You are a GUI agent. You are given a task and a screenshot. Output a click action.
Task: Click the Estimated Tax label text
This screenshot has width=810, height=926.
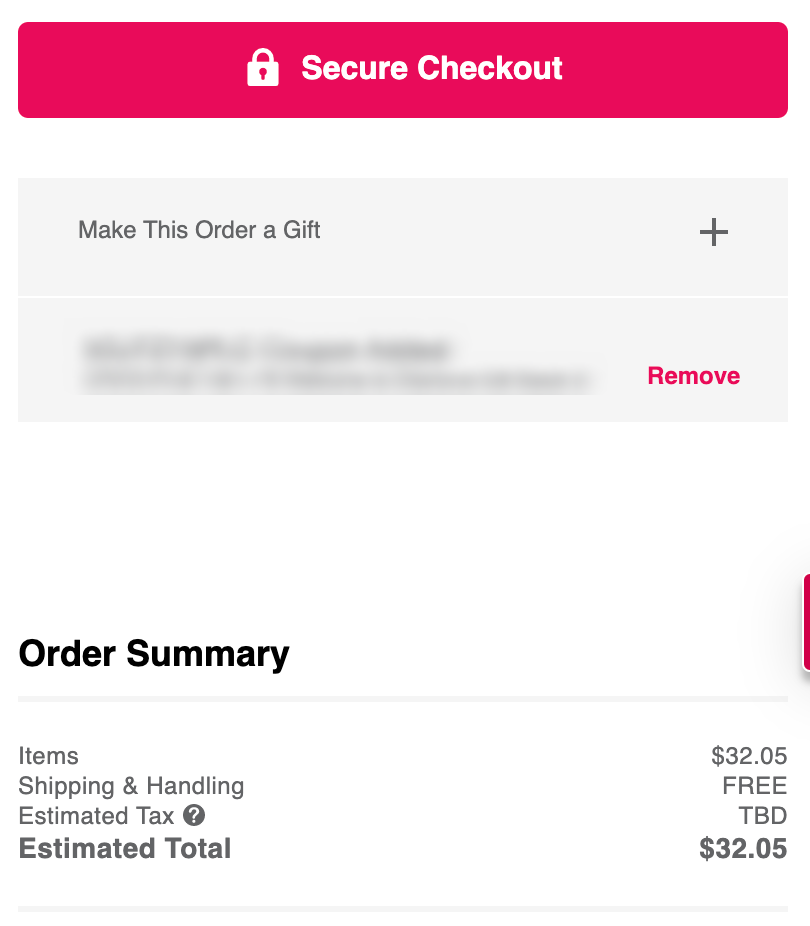pos(96,816)
